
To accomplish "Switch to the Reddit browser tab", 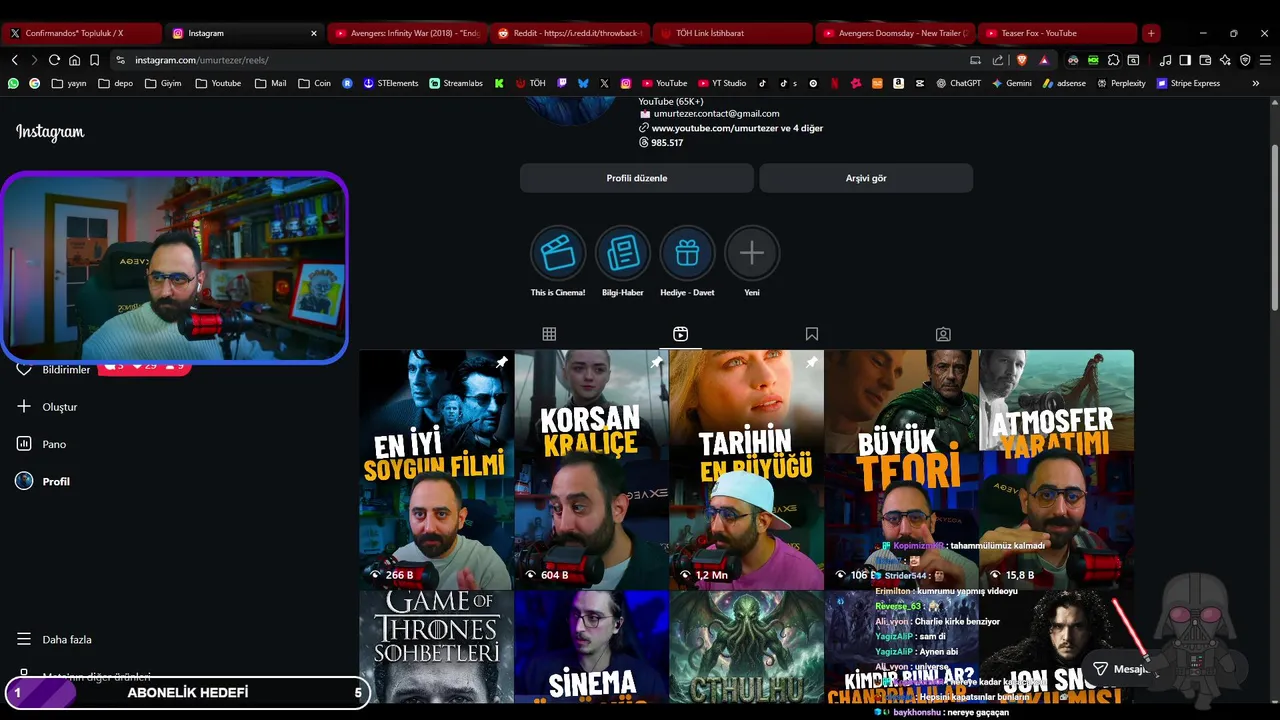I will (571, 33).
